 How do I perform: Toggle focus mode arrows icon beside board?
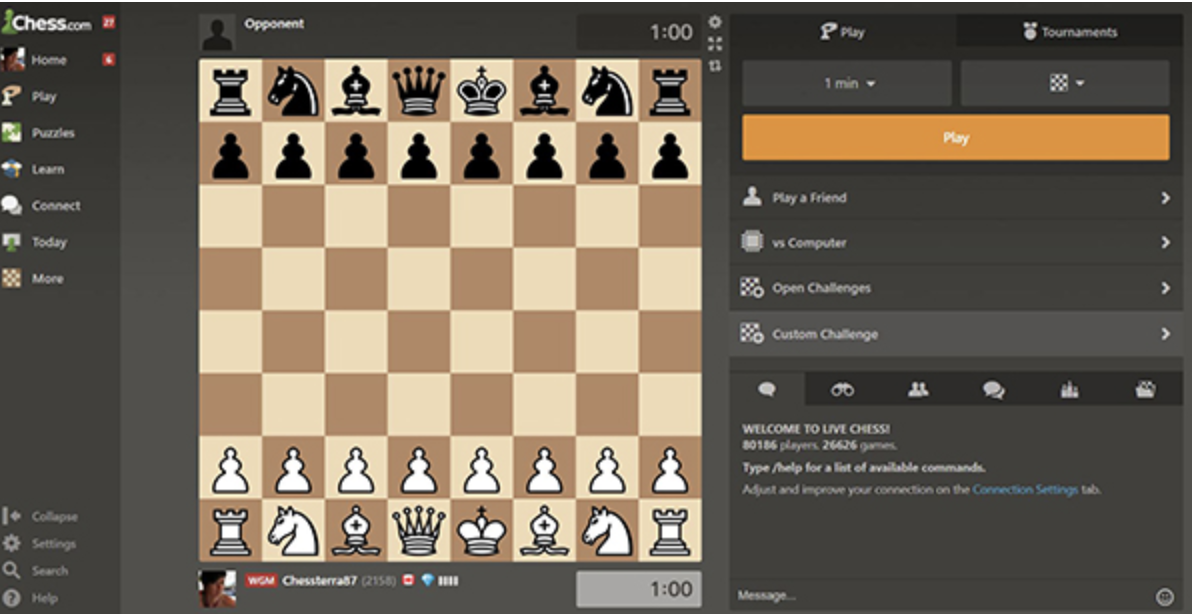tap(715, 44)
